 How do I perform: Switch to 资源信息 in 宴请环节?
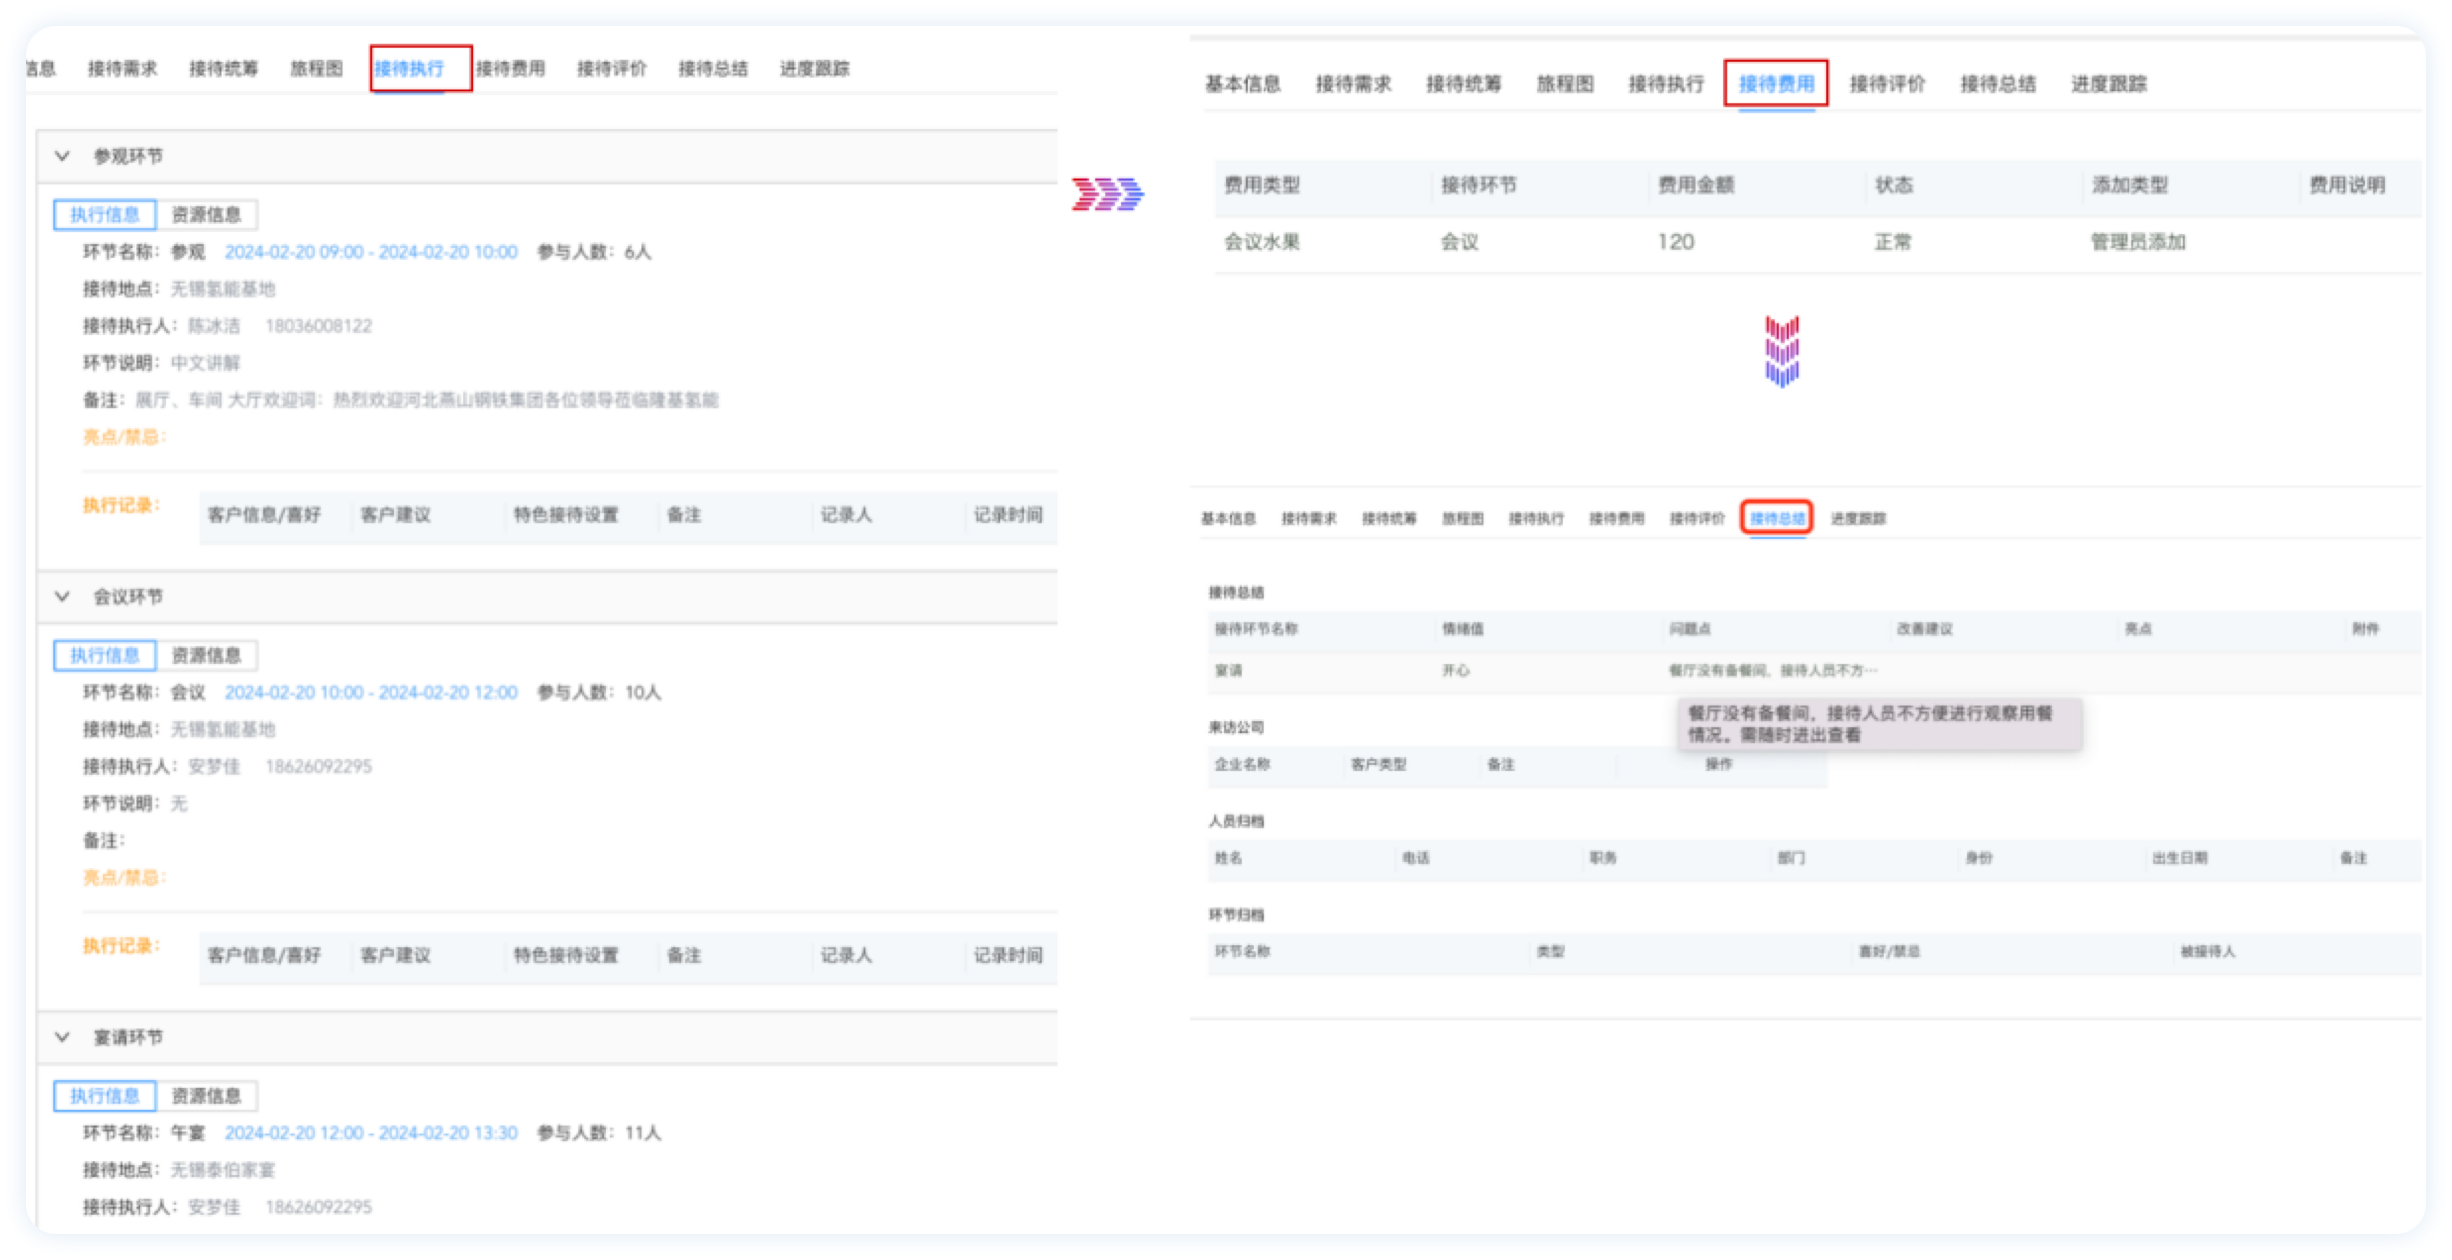[x=206, y=1096]
